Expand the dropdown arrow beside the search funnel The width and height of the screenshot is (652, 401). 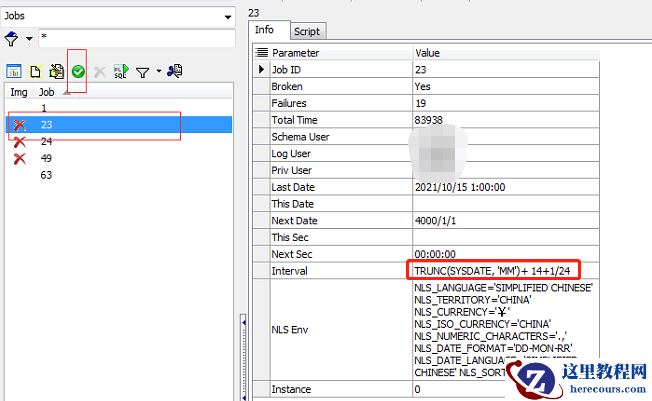(29, 39)
